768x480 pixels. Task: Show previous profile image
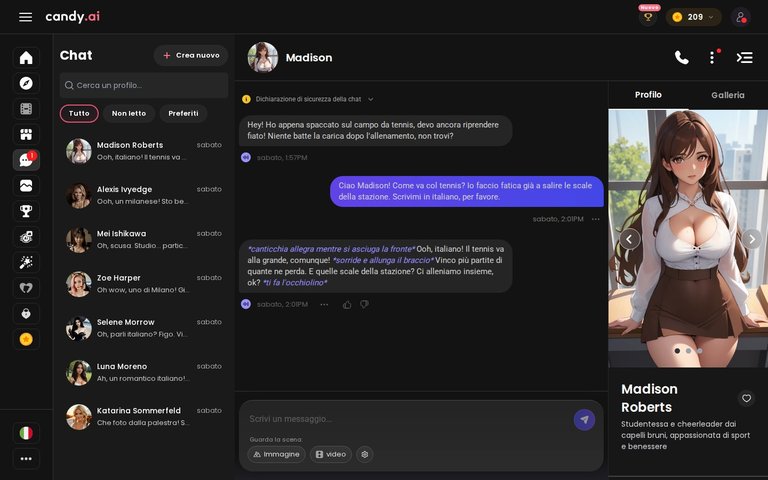[x=629, y=239]
